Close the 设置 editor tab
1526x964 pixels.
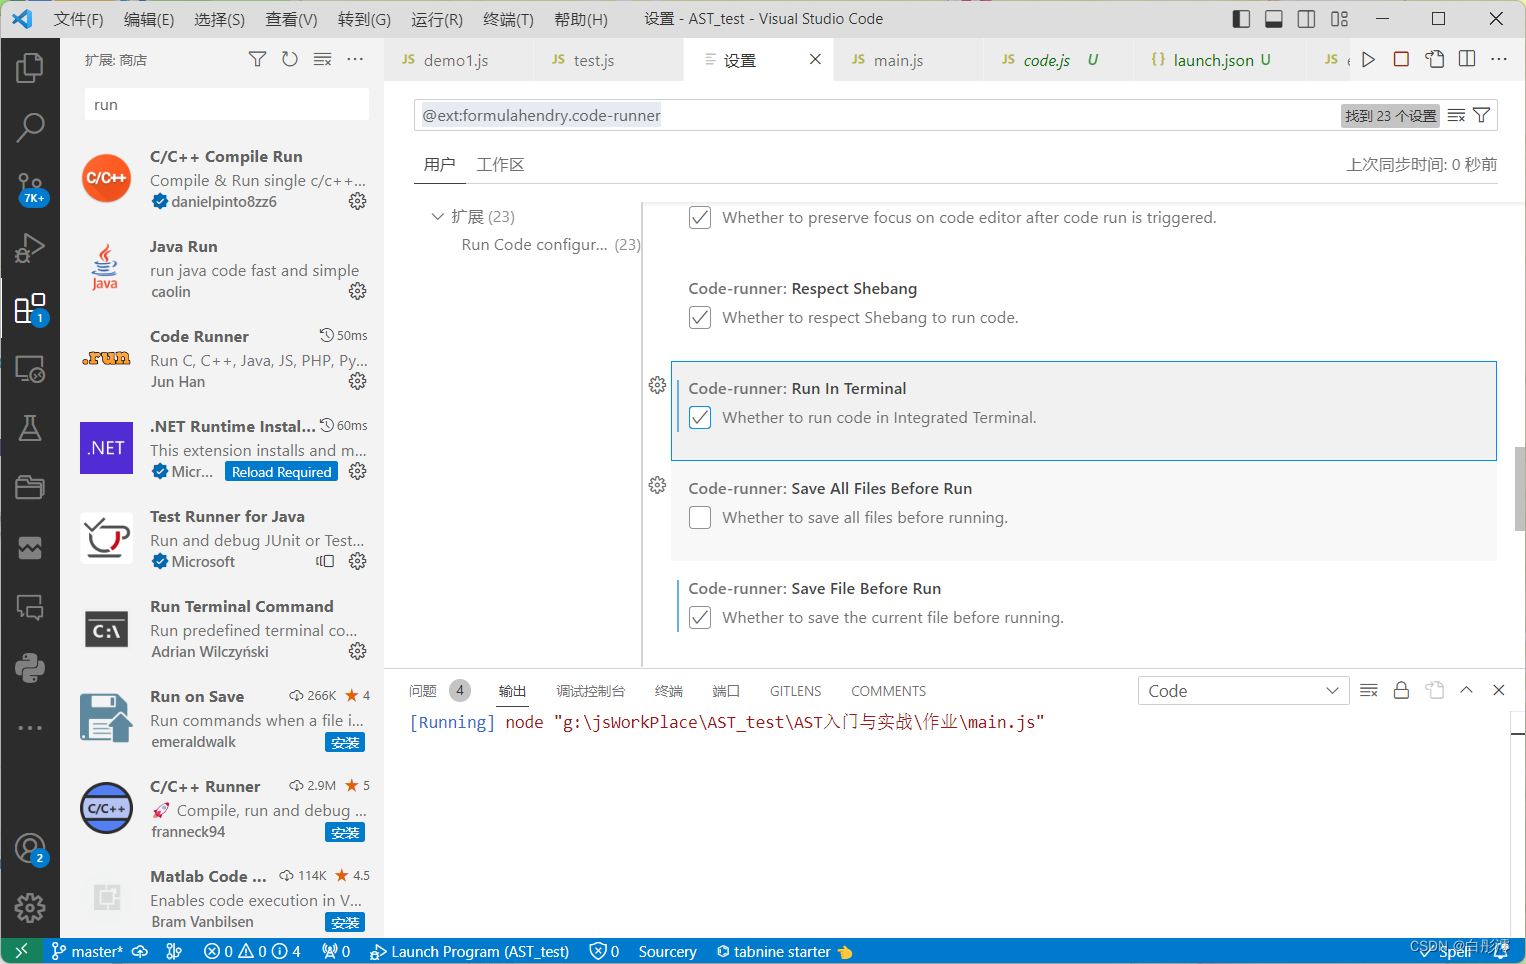point(815,60)
